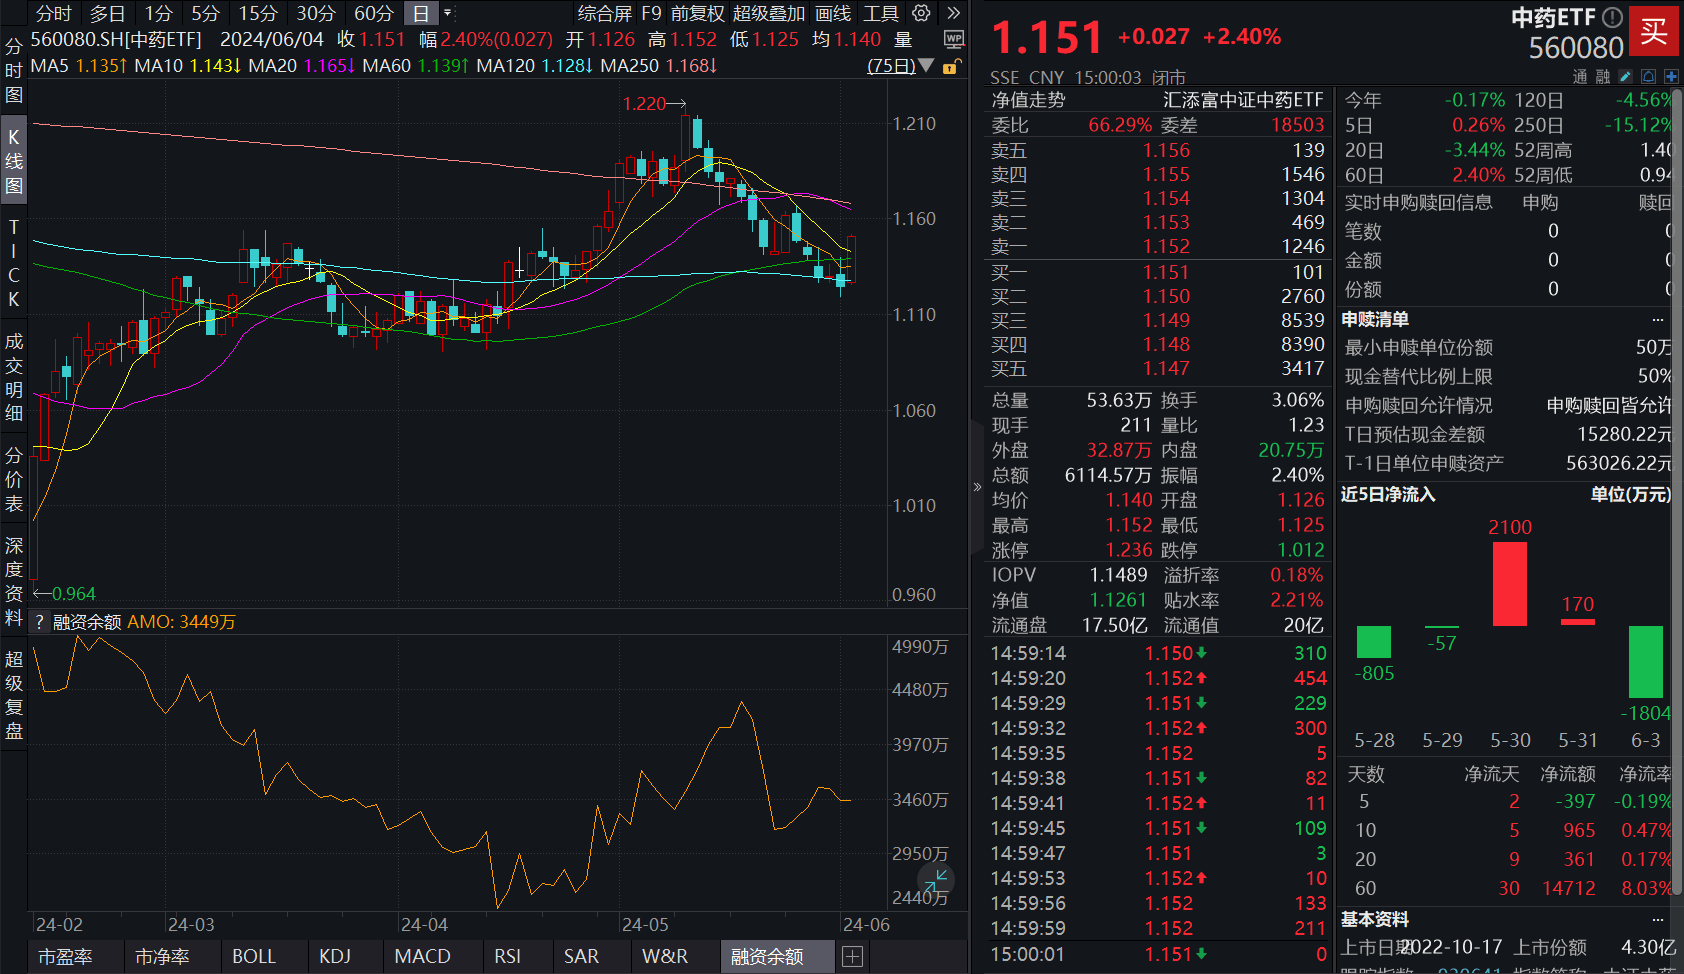This screenshot has height=974, width=1684.
Task: Open the settings gear in the top toolbar
Action: pyautogui.click(x=921, y=14)
